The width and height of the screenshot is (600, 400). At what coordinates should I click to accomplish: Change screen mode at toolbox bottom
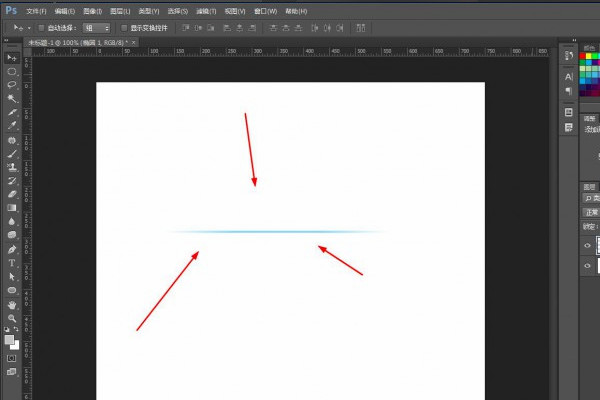[11, 372]
